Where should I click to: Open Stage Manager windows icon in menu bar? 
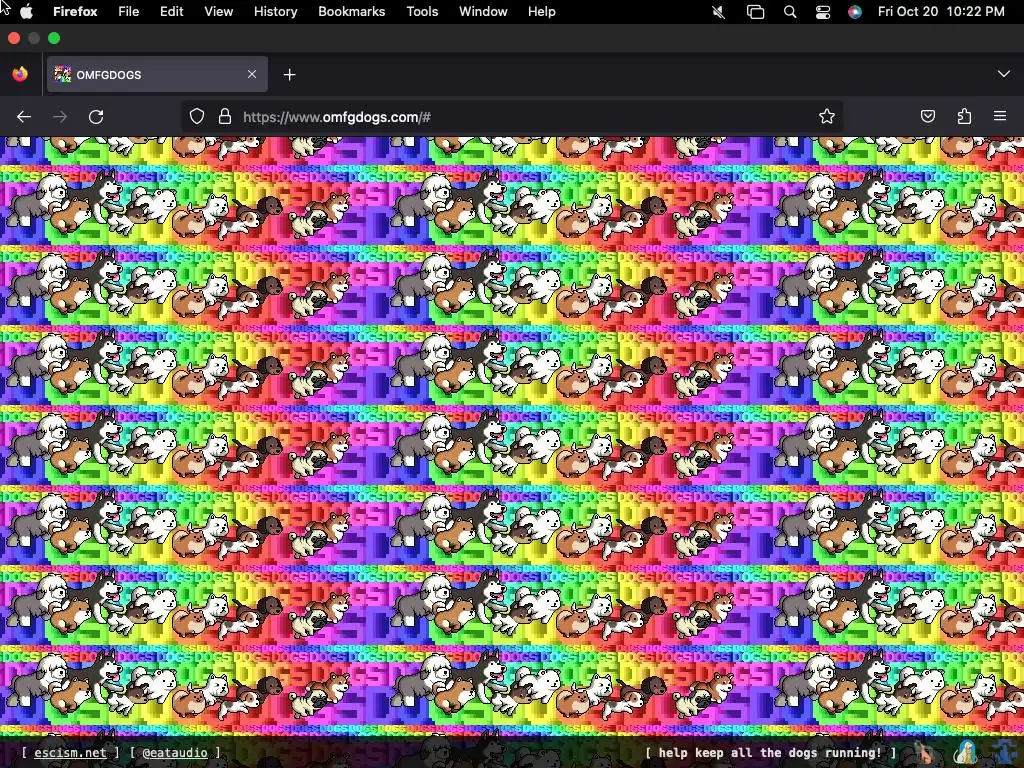[755, 12]
